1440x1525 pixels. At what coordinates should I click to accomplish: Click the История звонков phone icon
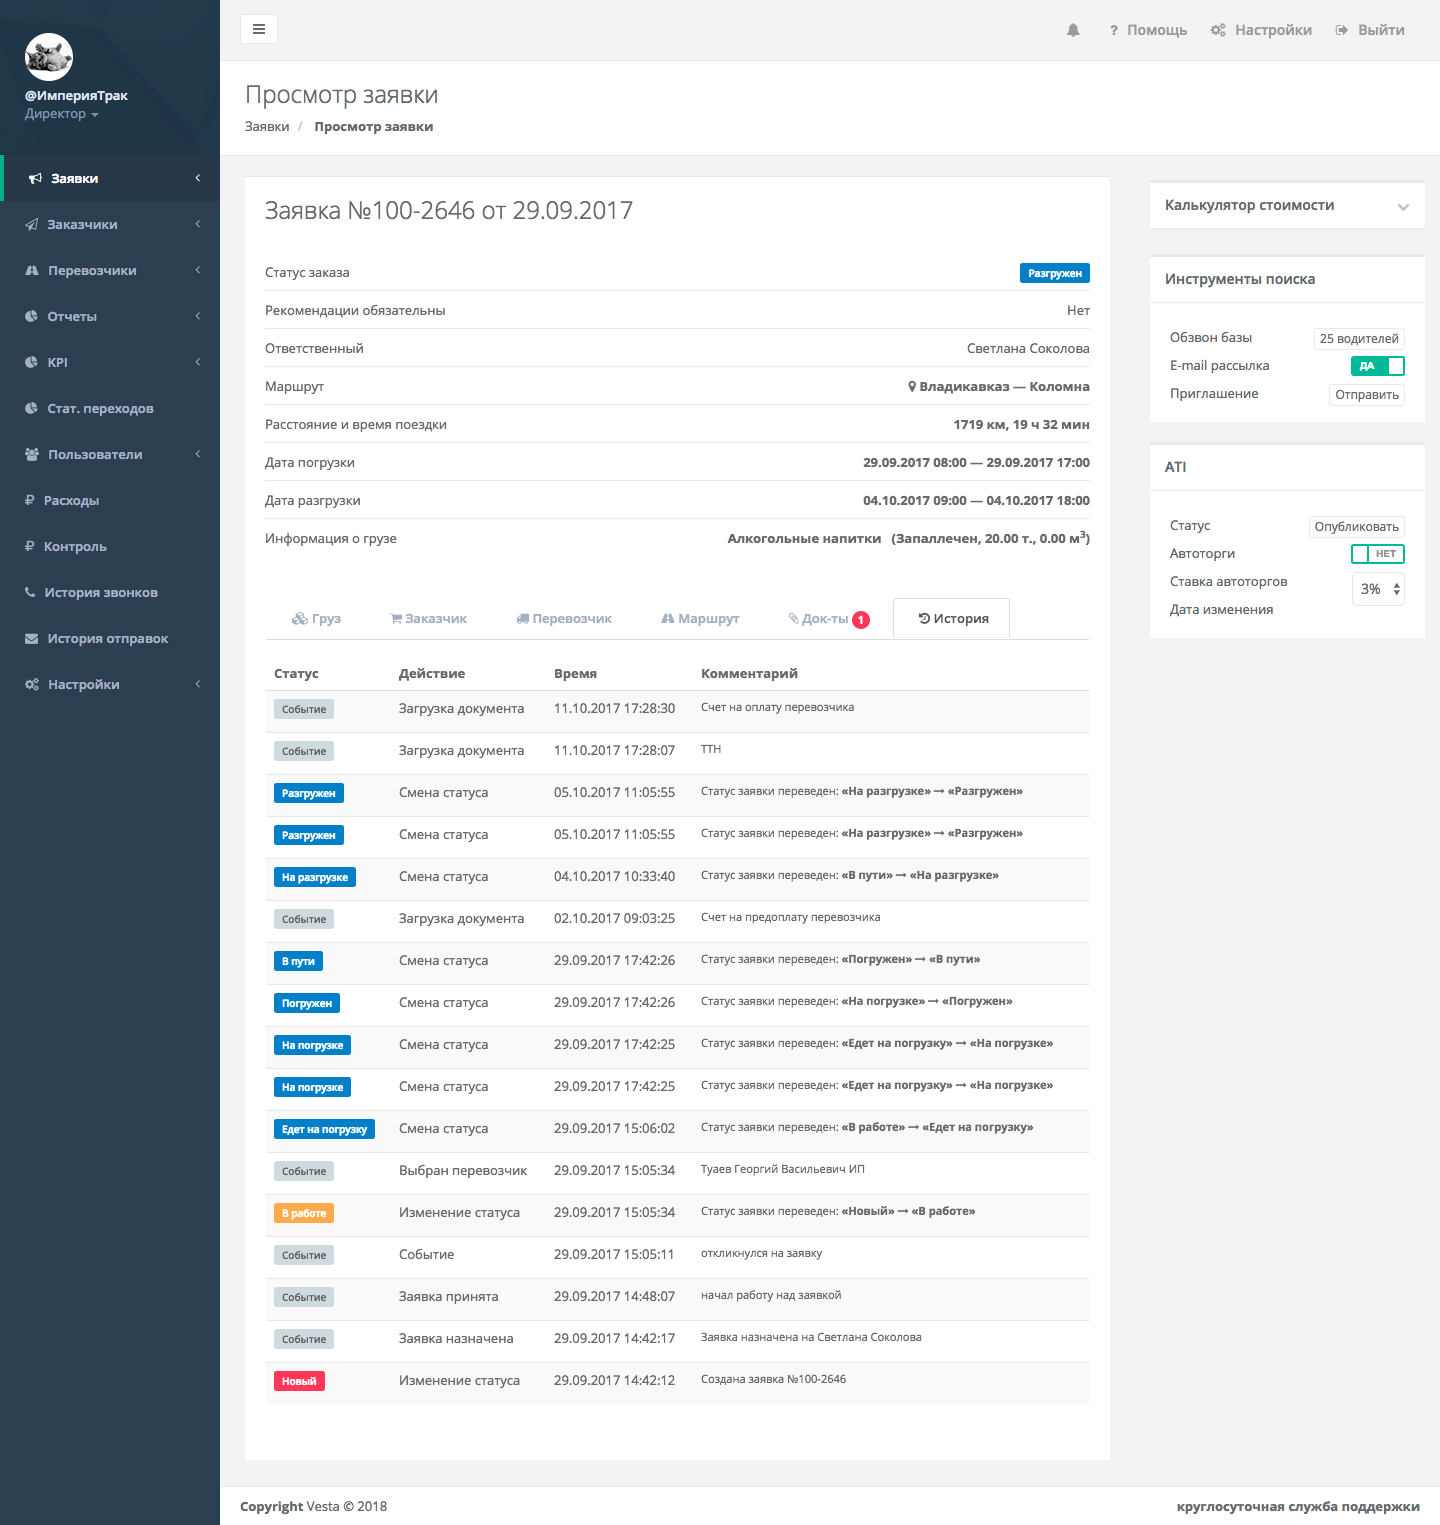tap(30, 593)
